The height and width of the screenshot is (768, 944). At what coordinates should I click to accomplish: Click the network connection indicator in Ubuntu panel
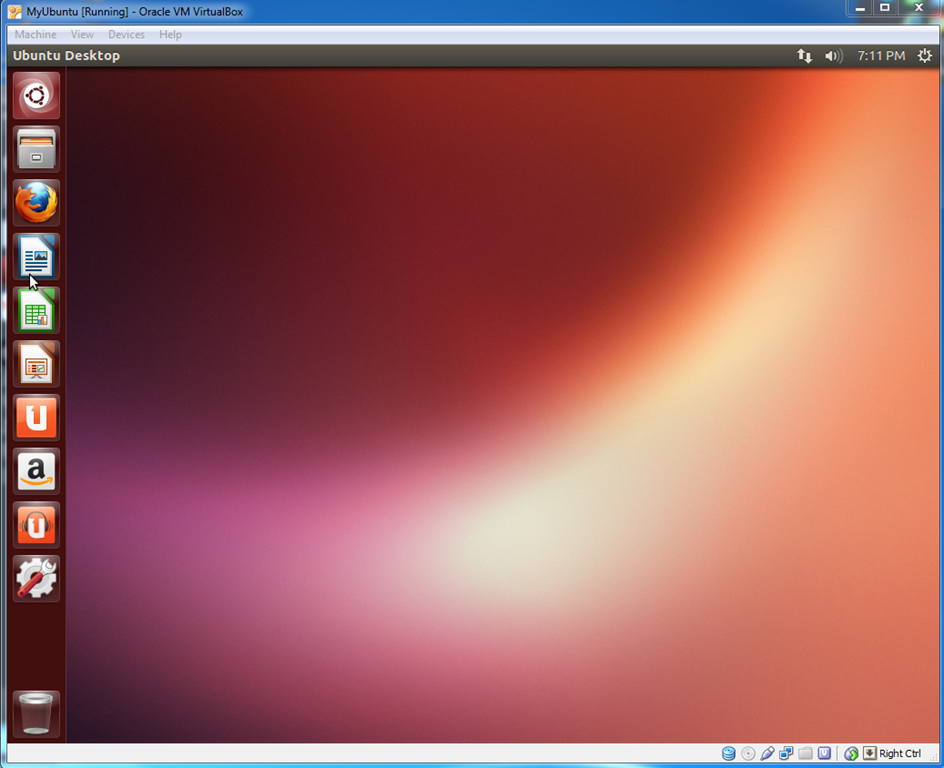click(804, 56)
